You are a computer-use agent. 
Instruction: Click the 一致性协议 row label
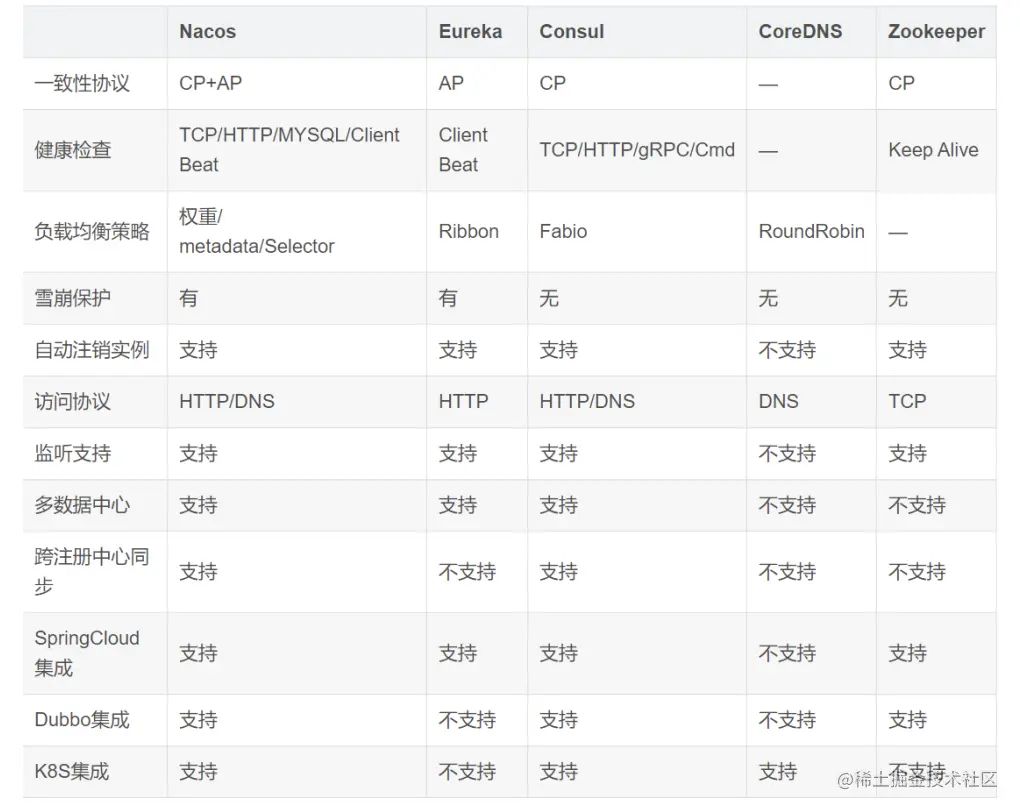coord(82,83)
